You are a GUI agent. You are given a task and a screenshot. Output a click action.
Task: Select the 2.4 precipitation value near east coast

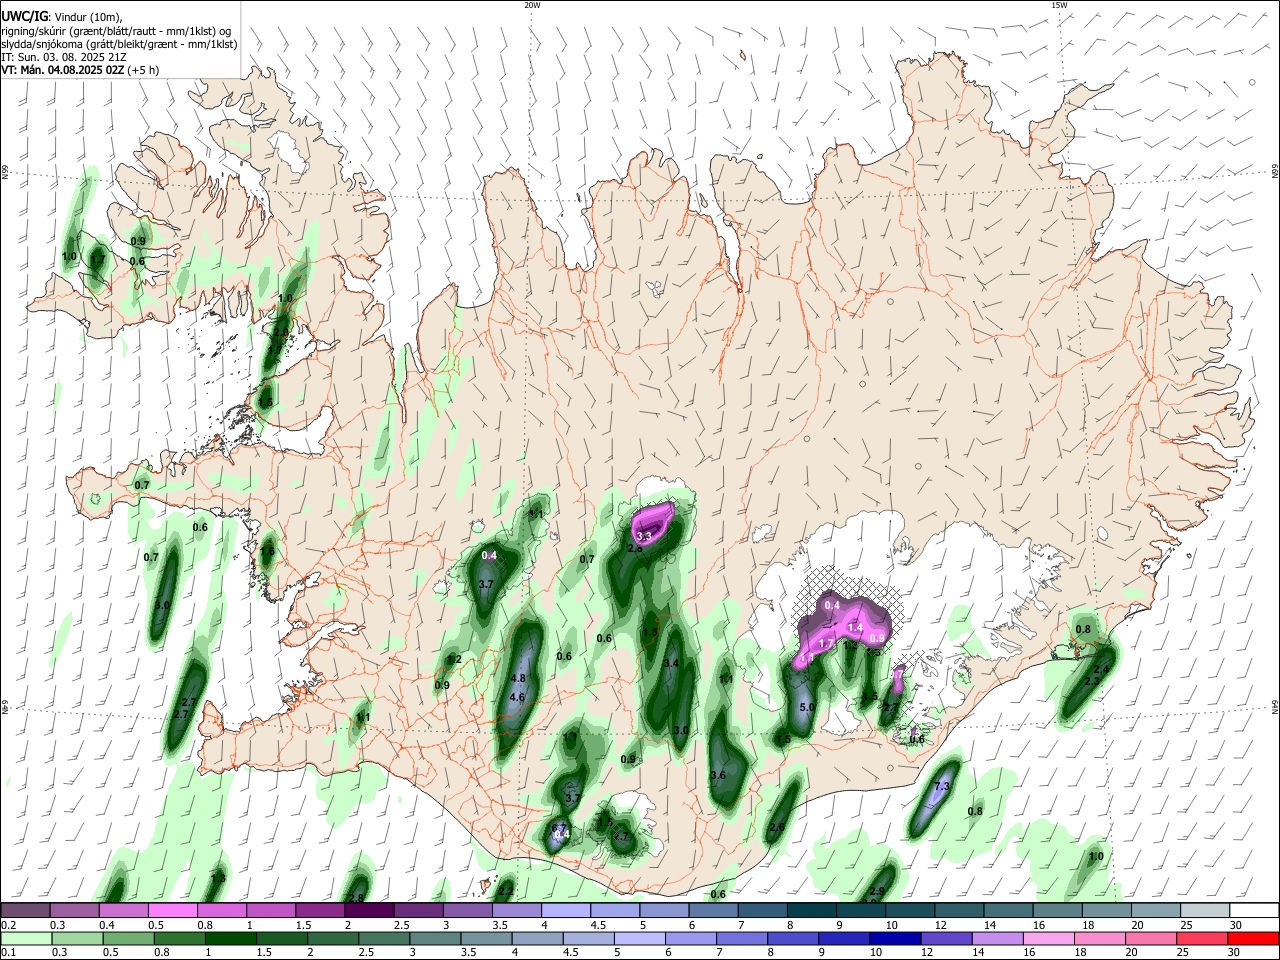coord(1102,670)
